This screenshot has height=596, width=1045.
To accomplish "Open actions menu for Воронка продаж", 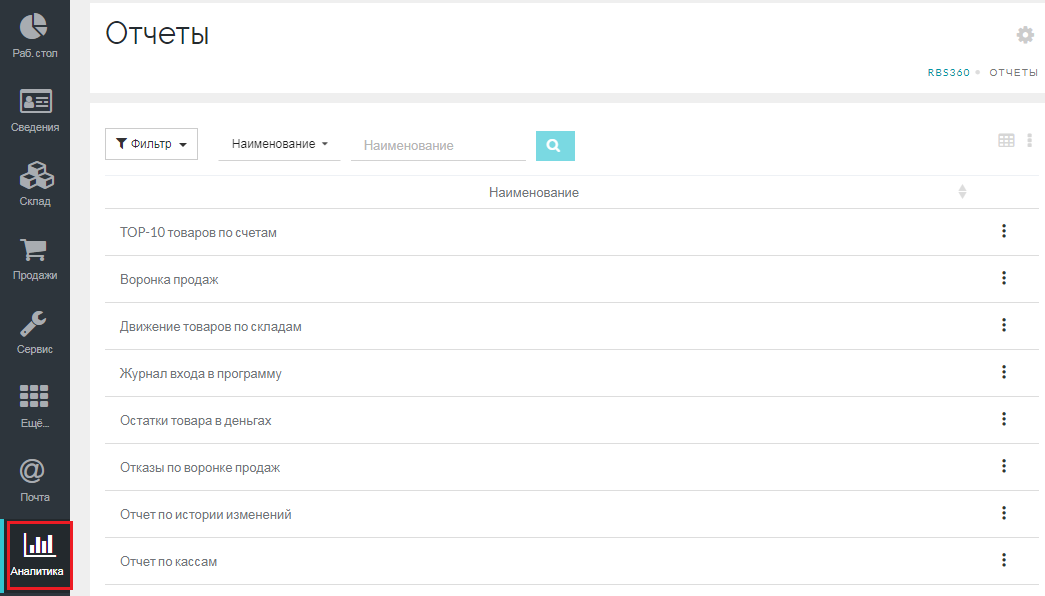I will click(1003, 278).
